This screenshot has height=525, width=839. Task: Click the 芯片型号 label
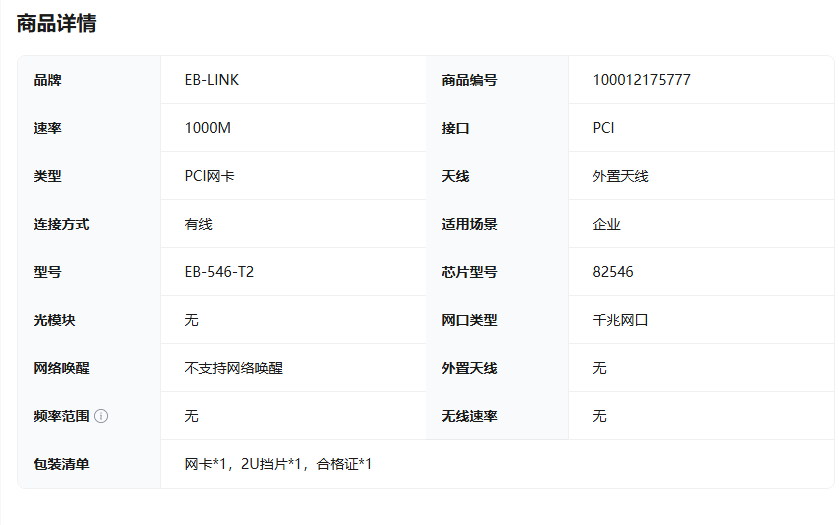(469, 272)
